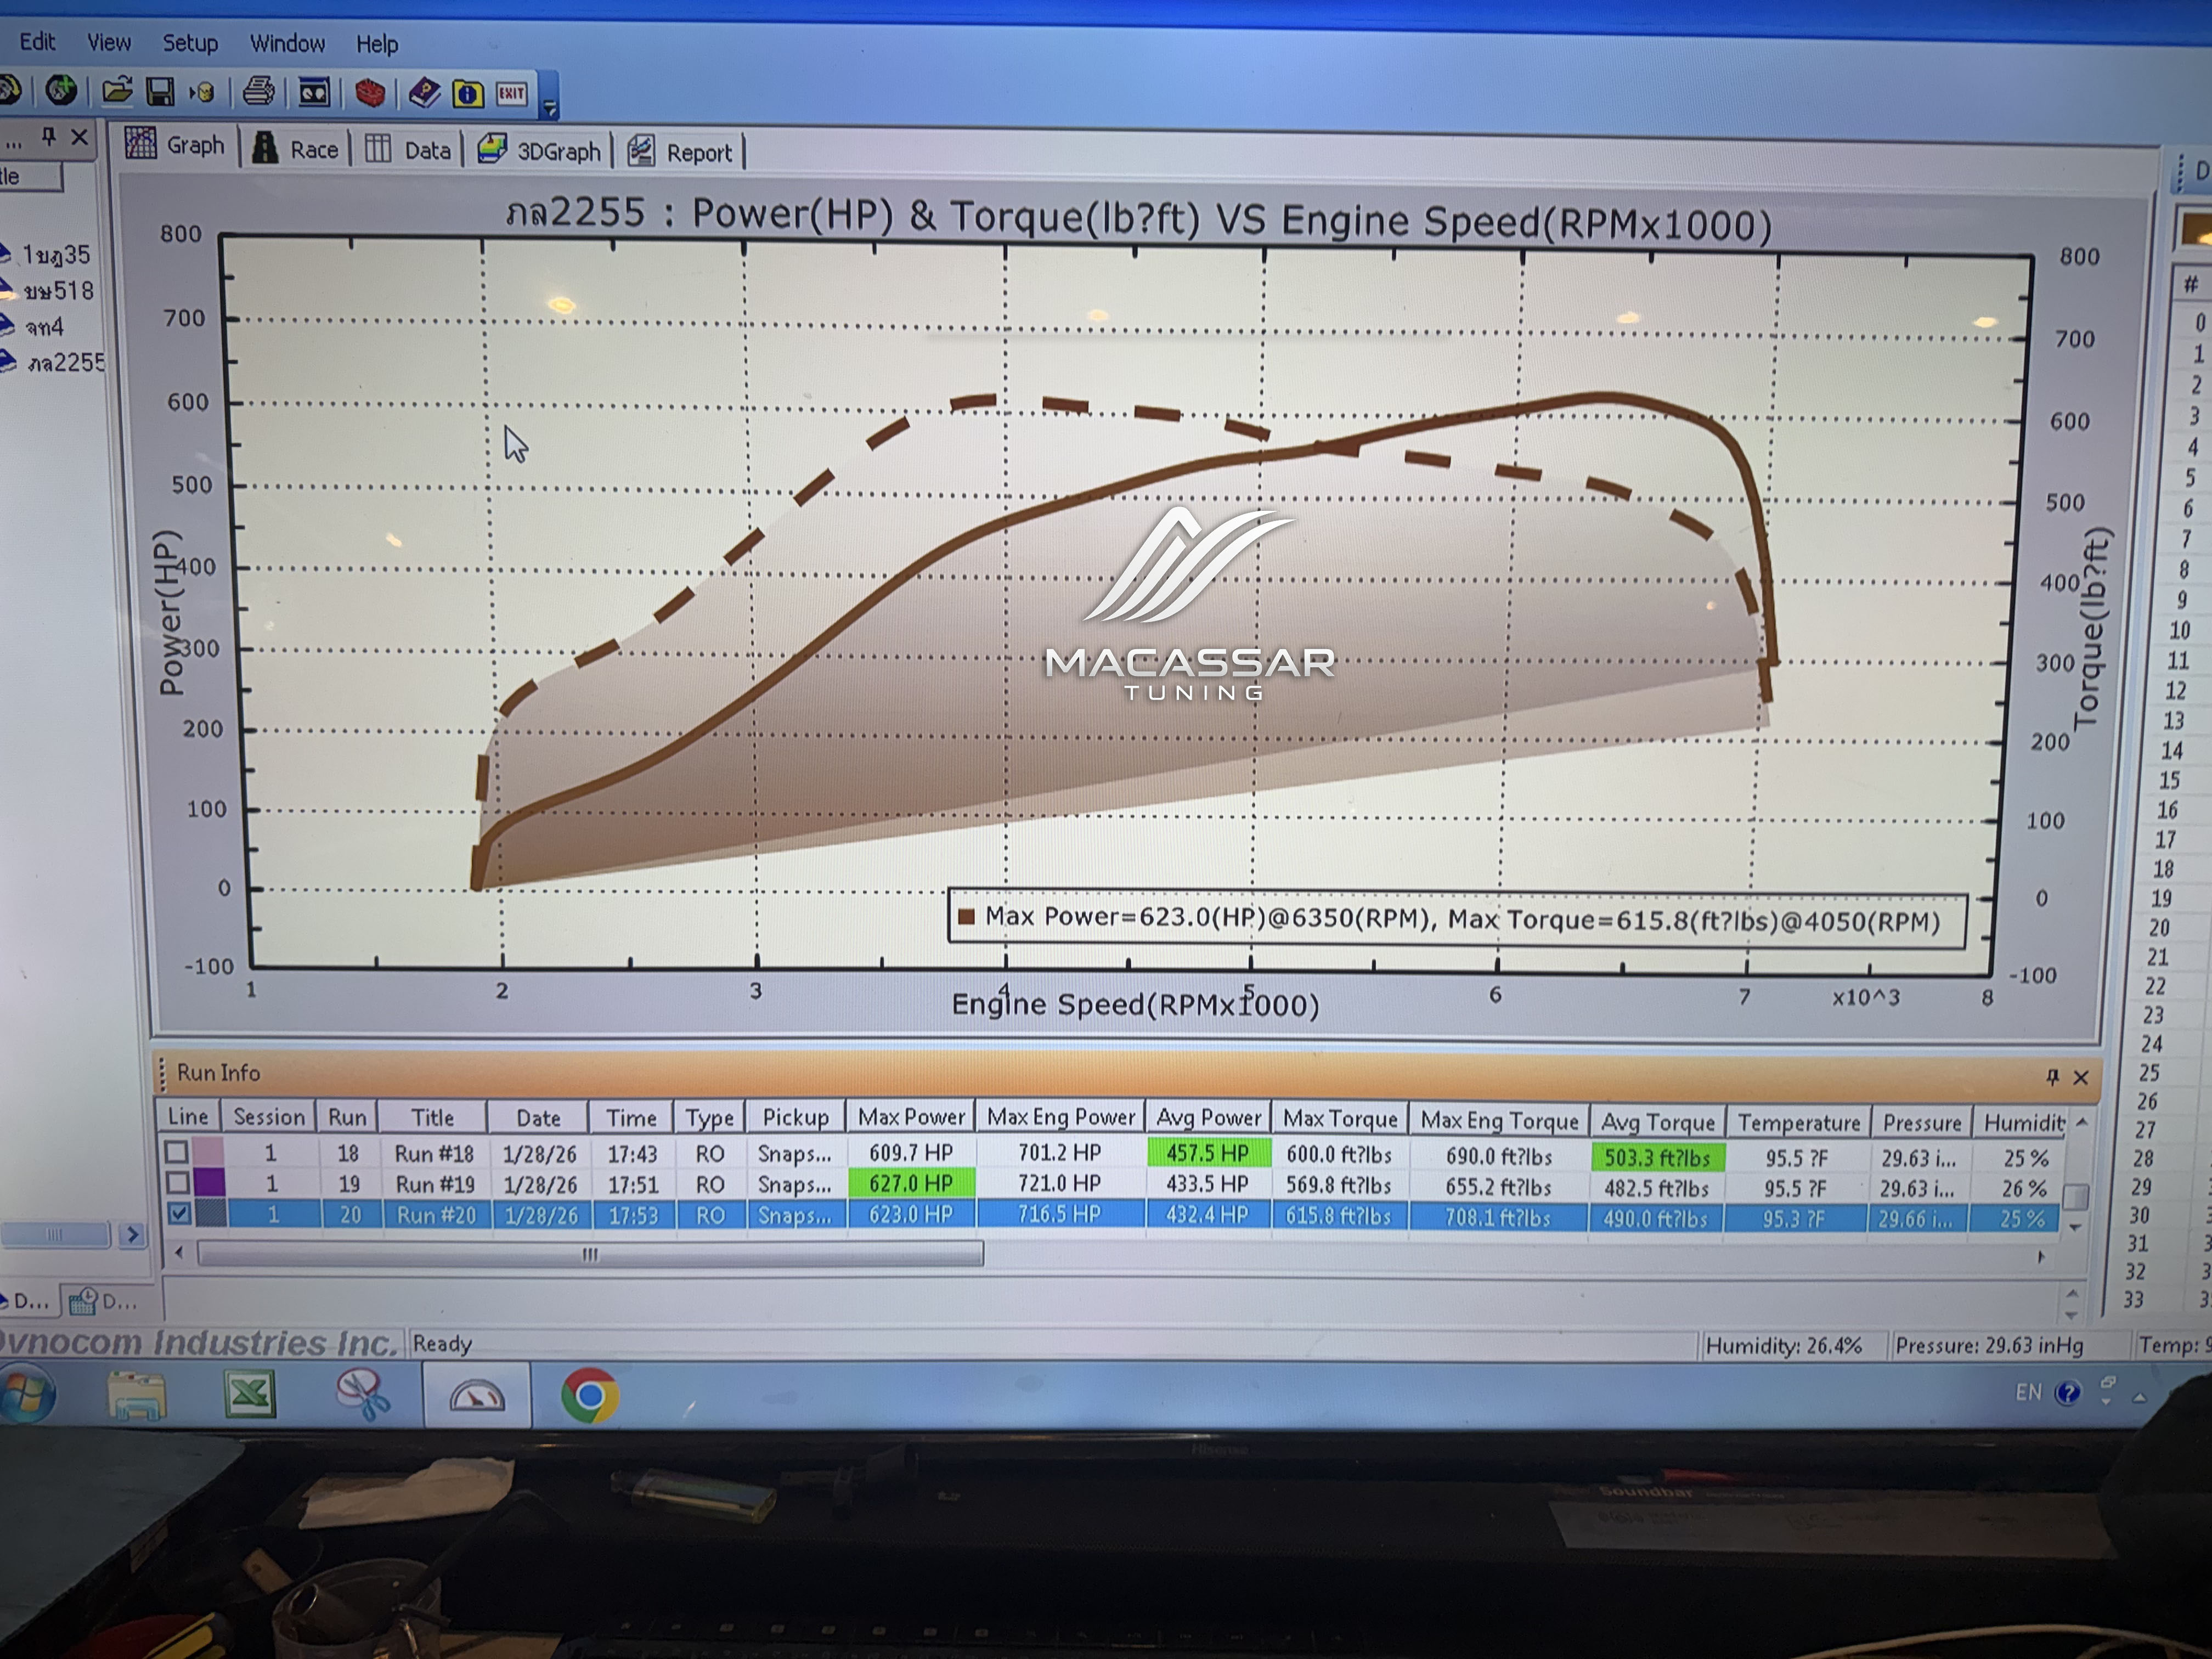Uncheck the Run #20 line checkbox
The height and width of the screenshot is (1659, 2212).
tap(179, 1214)
